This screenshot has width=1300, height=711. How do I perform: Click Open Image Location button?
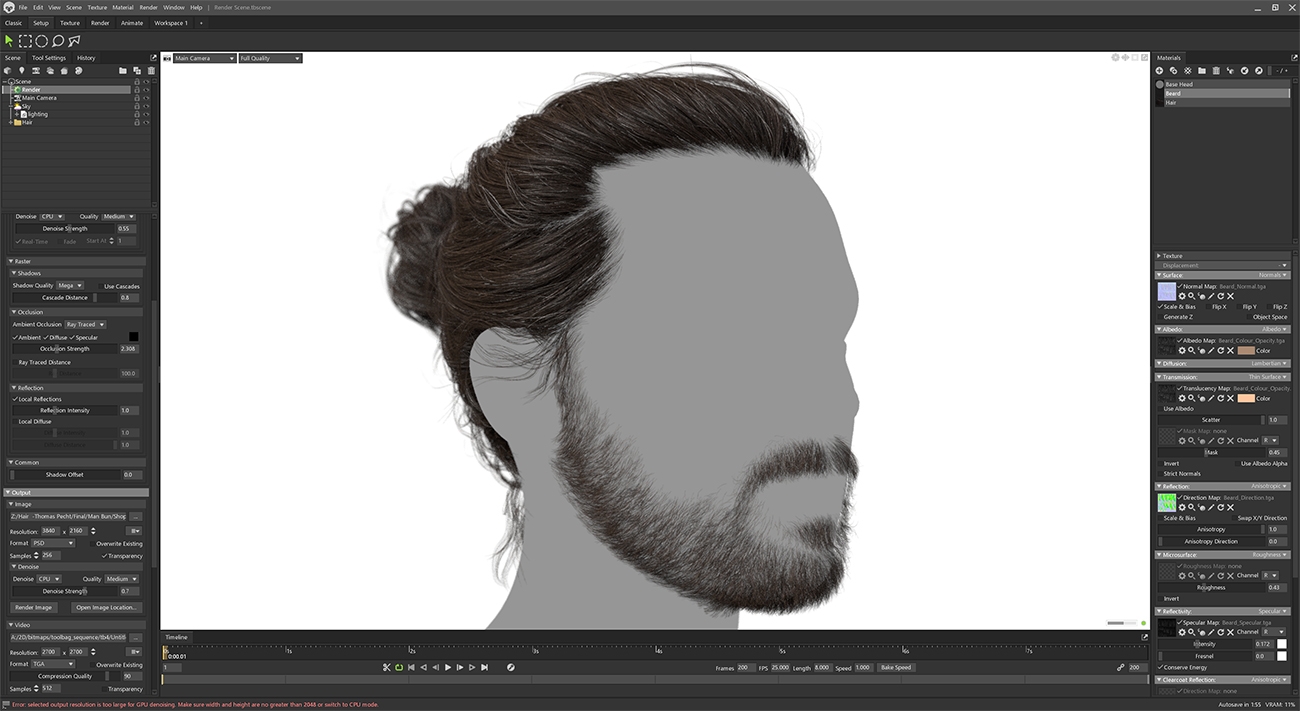click(x=107, y=607)
